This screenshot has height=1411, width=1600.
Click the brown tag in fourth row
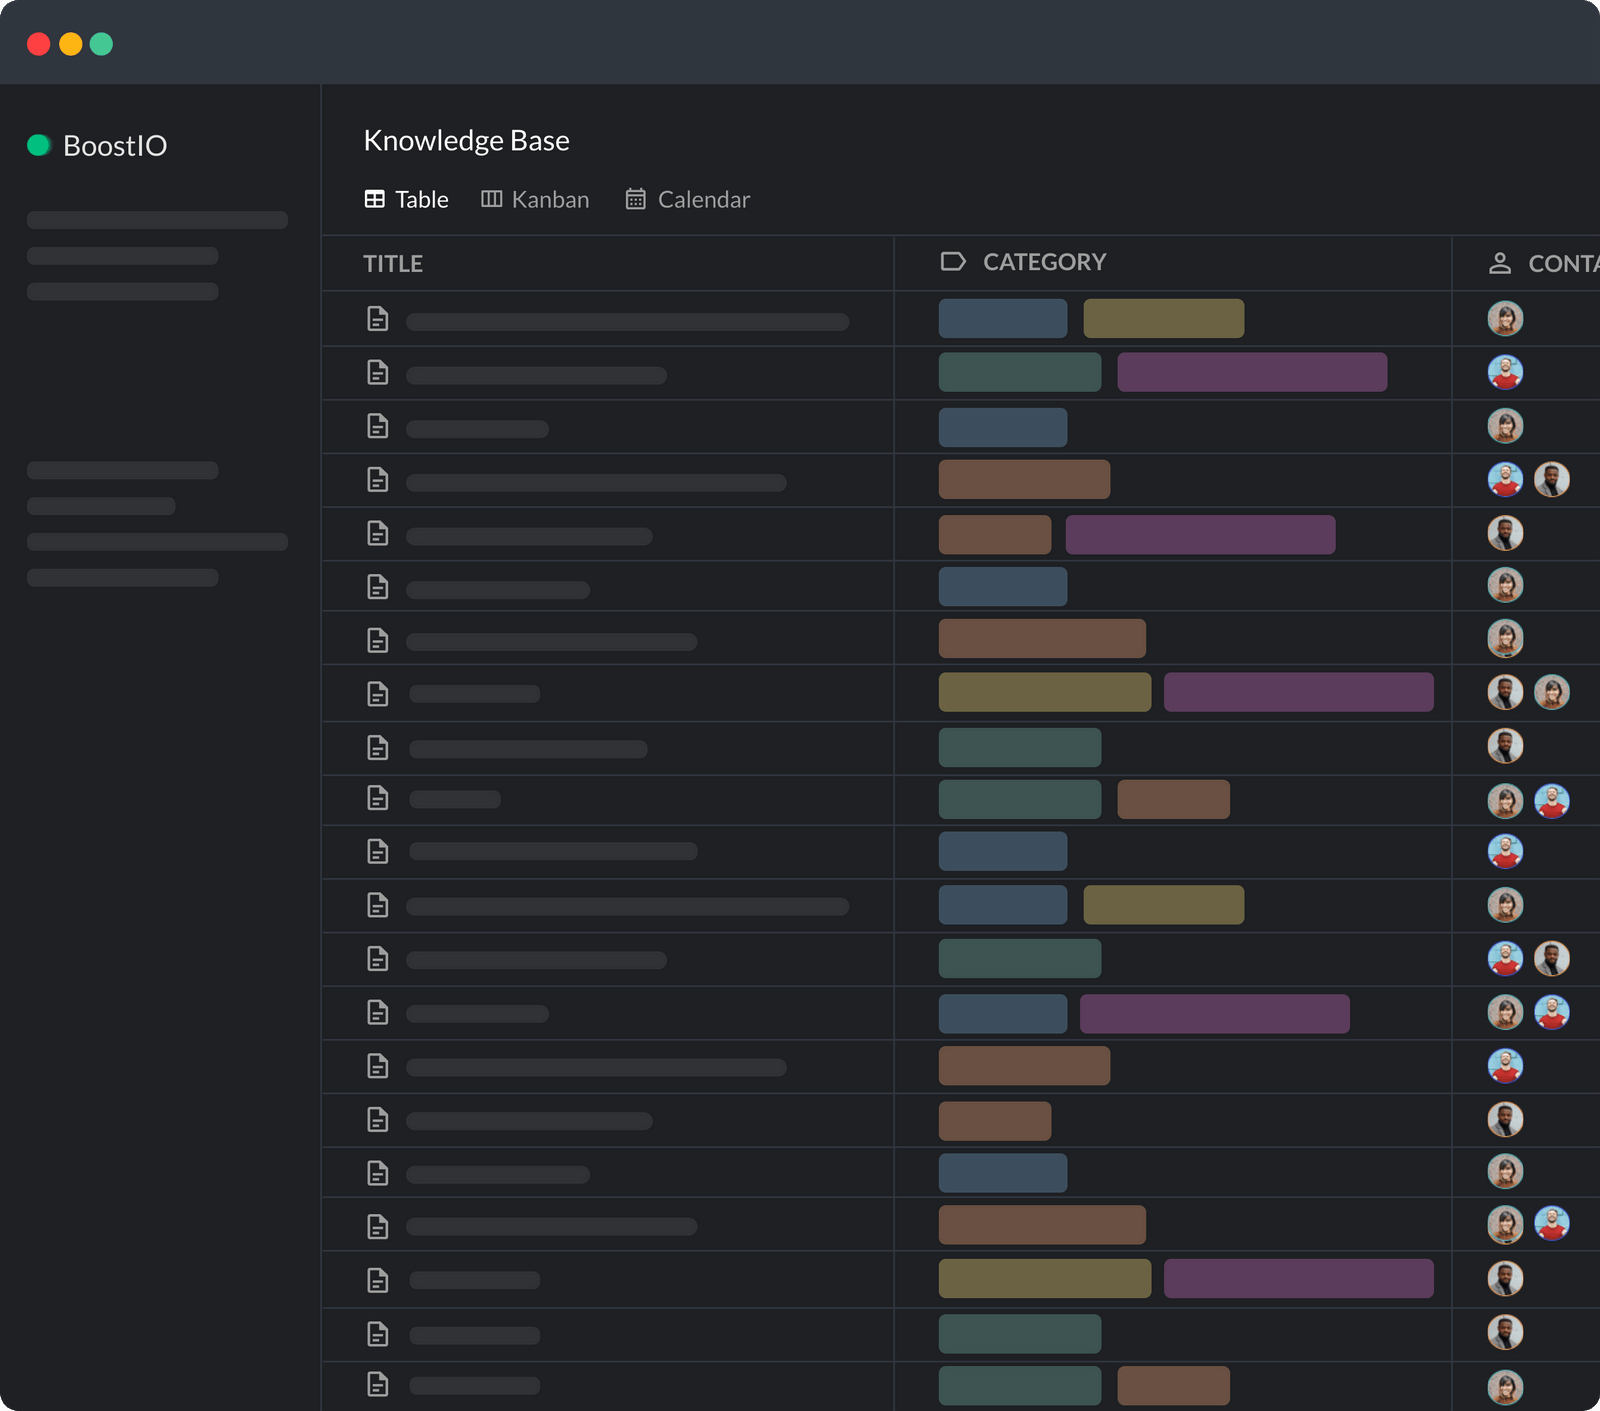pyautogui.click(x=1024, y=479)
